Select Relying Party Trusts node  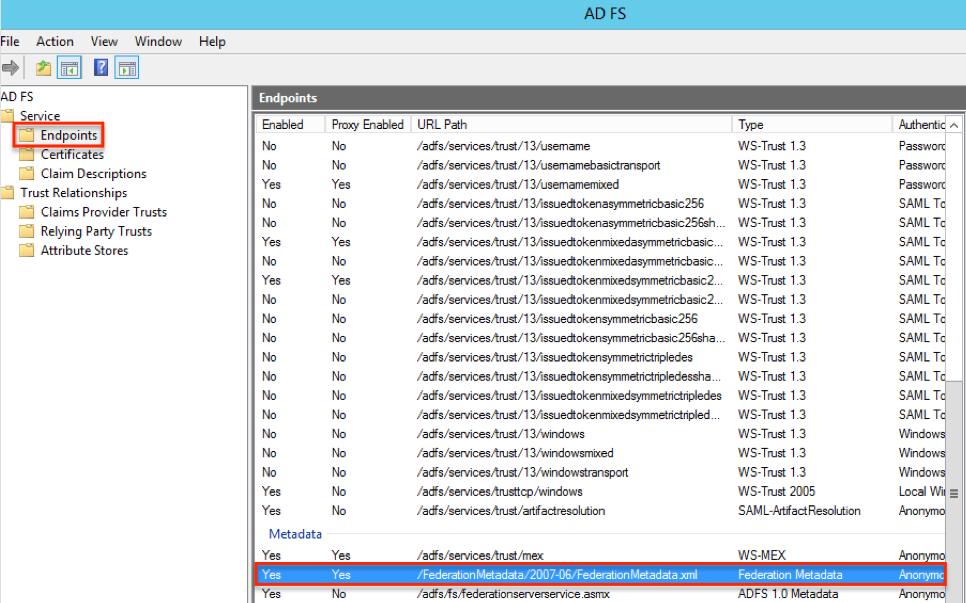(96, 232)
